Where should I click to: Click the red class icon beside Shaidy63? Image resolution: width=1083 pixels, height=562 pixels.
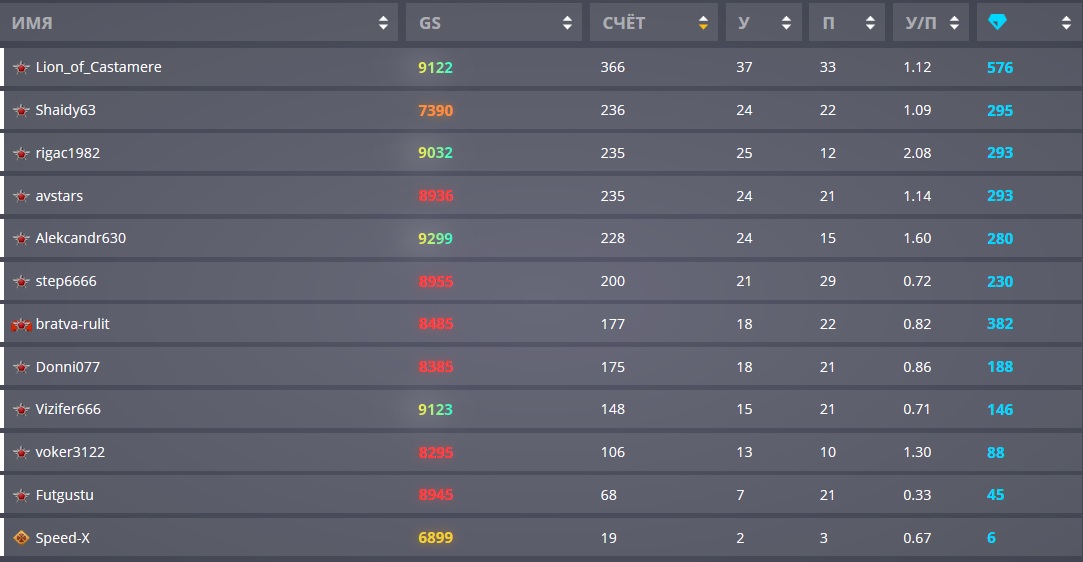click(x=21, y=110)
